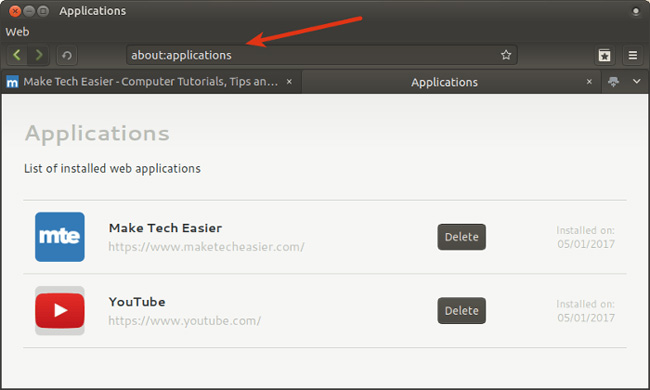This screenshot has height=390, width=650.
Task: Close the Applications tab
Action: pos(589,82)
